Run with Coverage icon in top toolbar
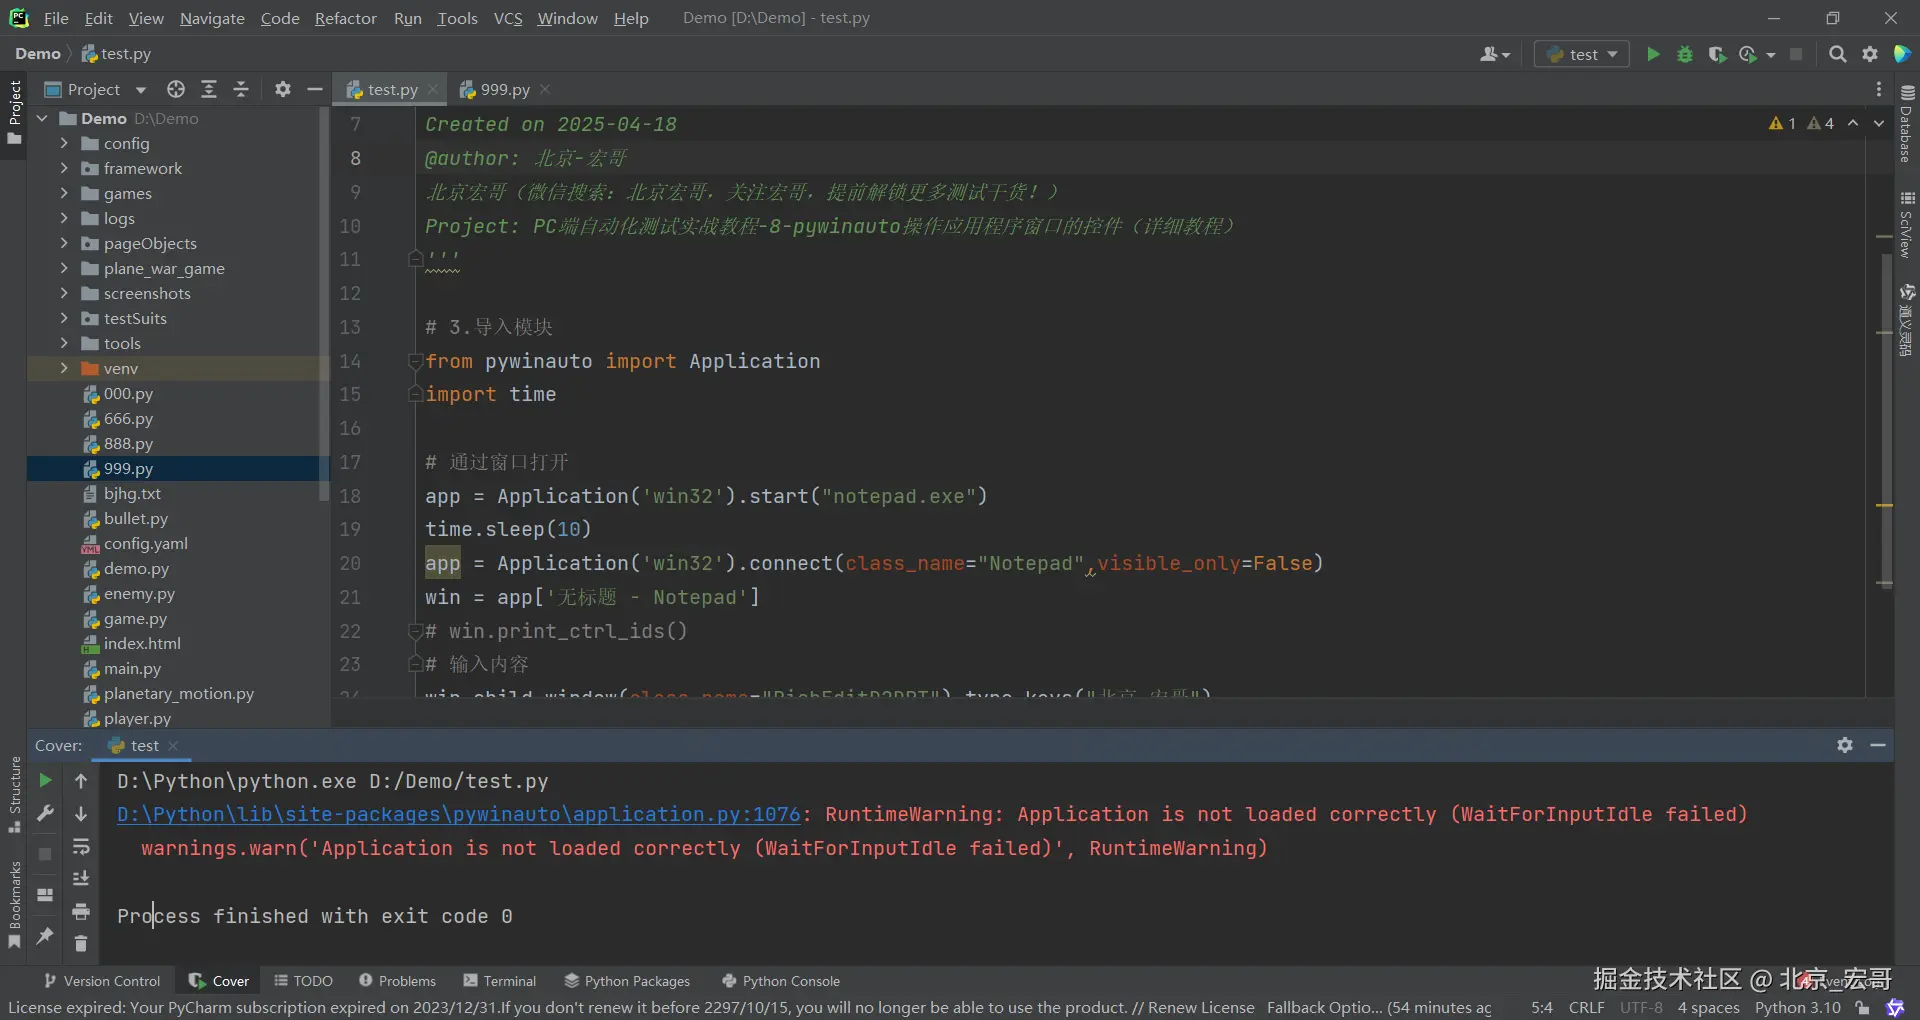 tap(1717, 54)
